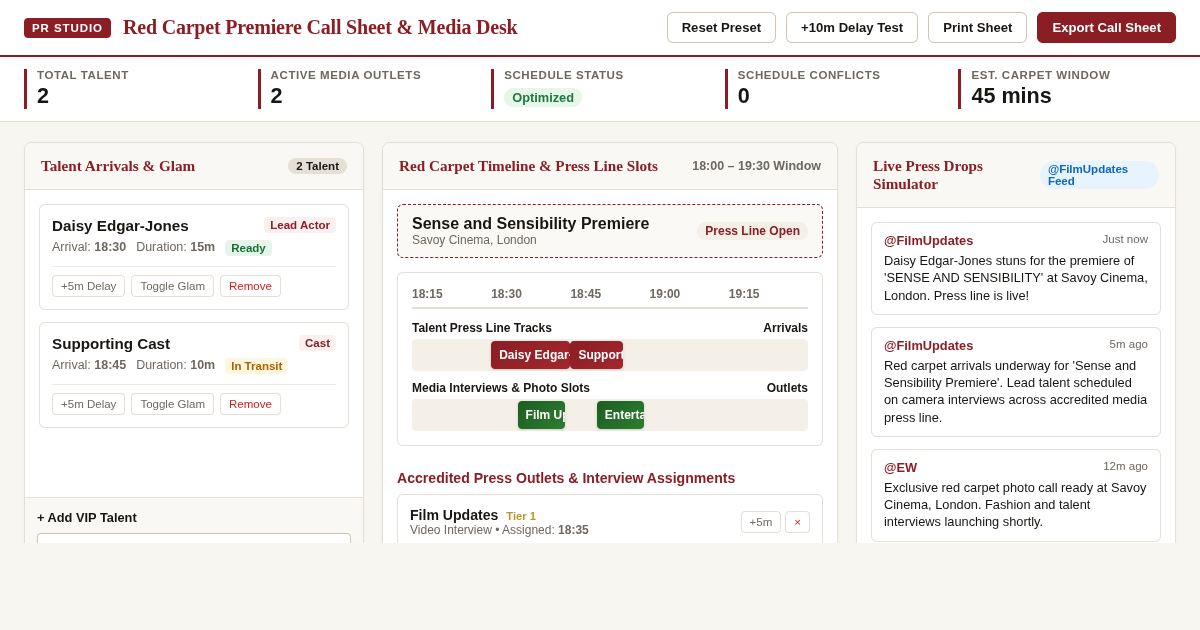Viewport: 1200px width, 630px height.
Task: Toggle Glam for Supporting Cast
Action: (172, 404)
